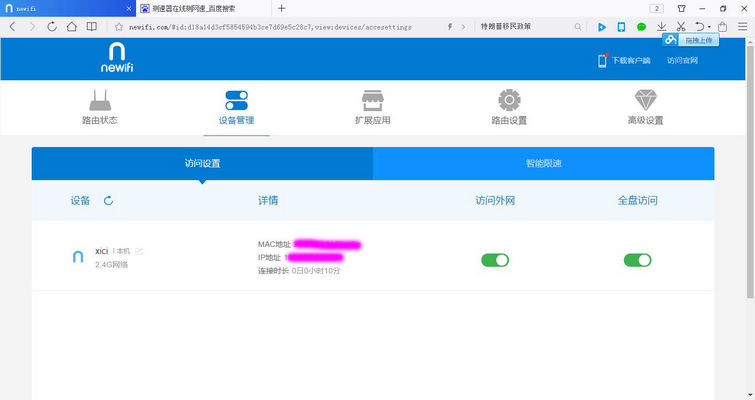Expand the undo closed tab dropdown arrow
The image size is (755, 400).
click(x=709, y=27)
